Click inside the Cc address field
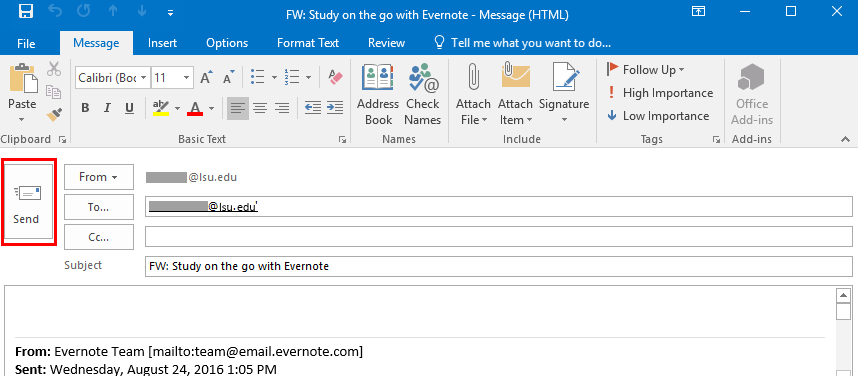858x376 pixels. tap(498, 237)
